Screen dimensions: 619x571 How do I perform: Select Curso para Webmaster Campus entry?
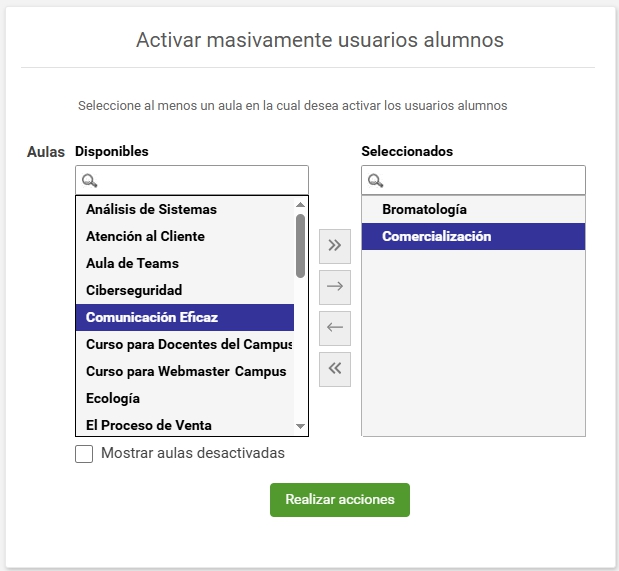click(x=185, y=371)
